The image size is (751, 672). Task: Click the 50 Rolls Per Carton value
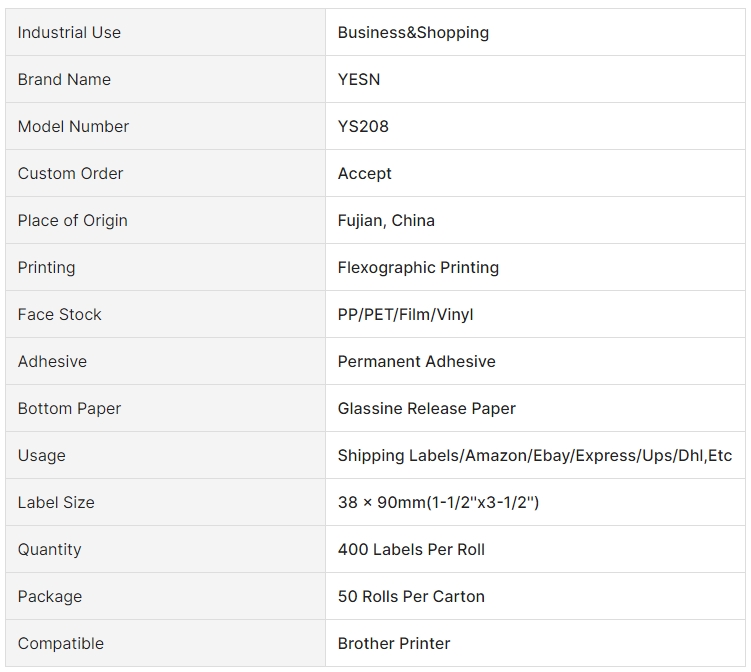click(411, 597)
